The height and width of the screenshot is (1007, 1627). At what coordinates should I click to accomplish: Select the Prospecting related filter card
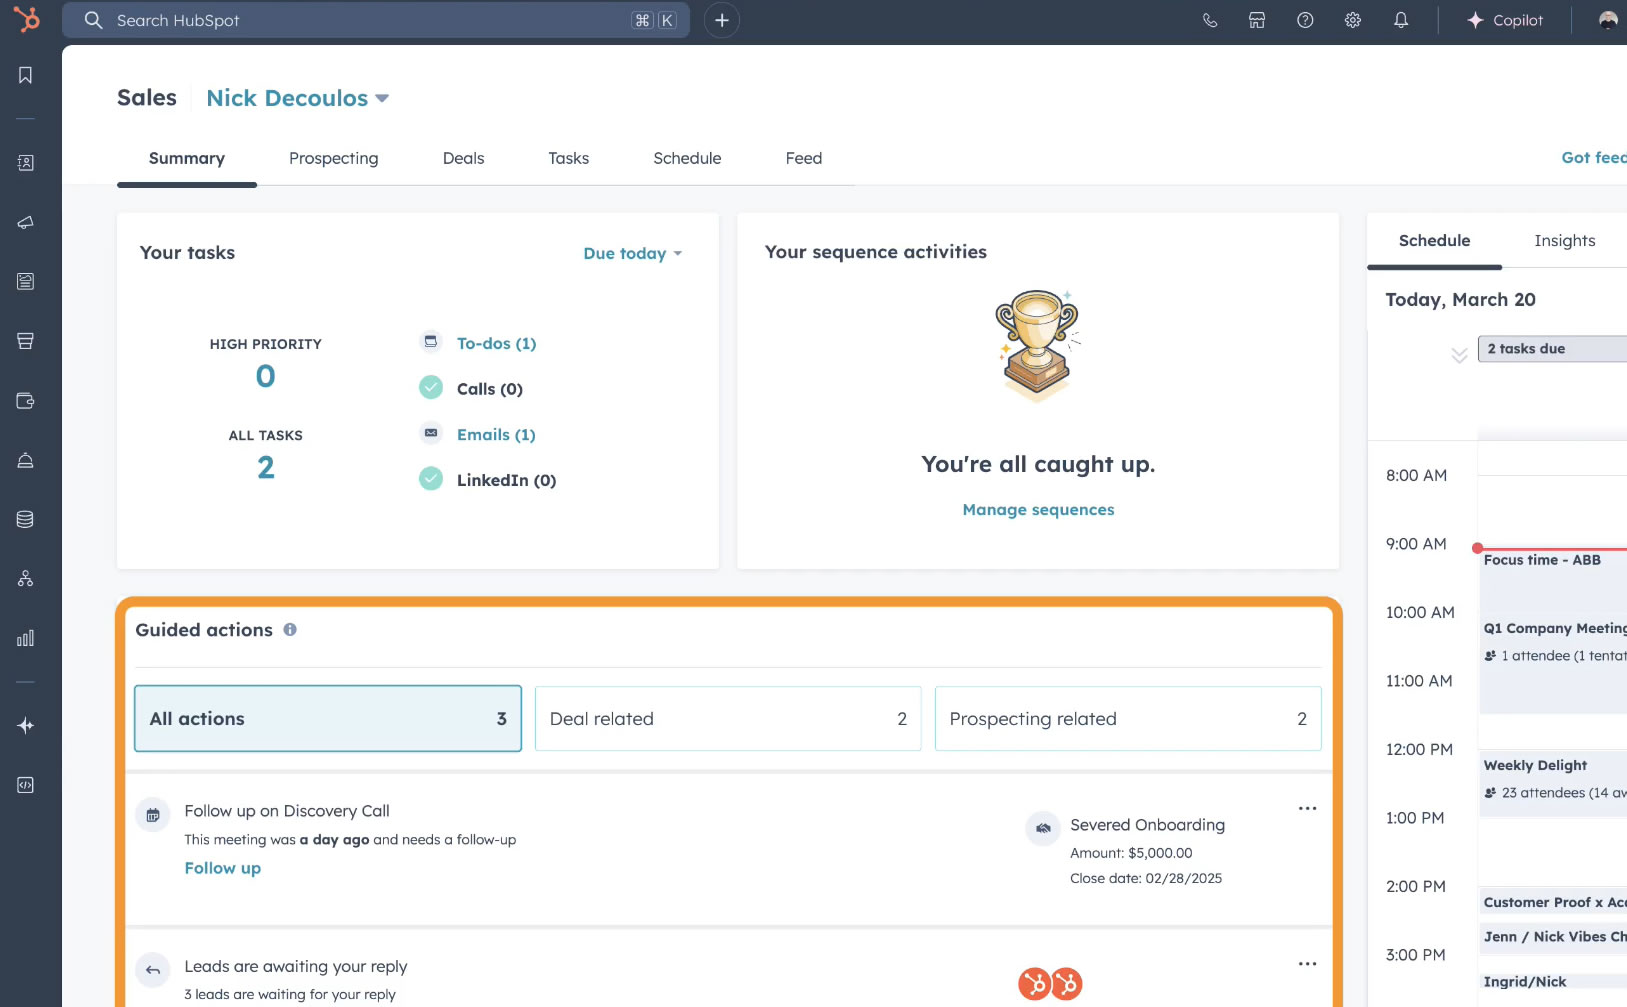(x=1128, y=718)
